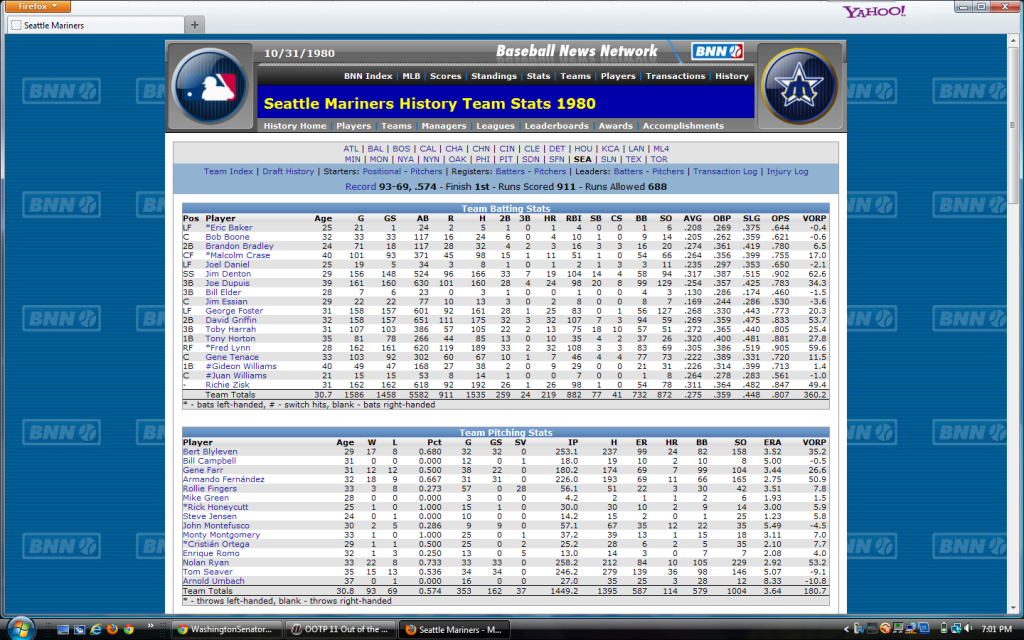1024x640 pixels.
Task: Open the MLB navigation link
Action: coord(411,76)
